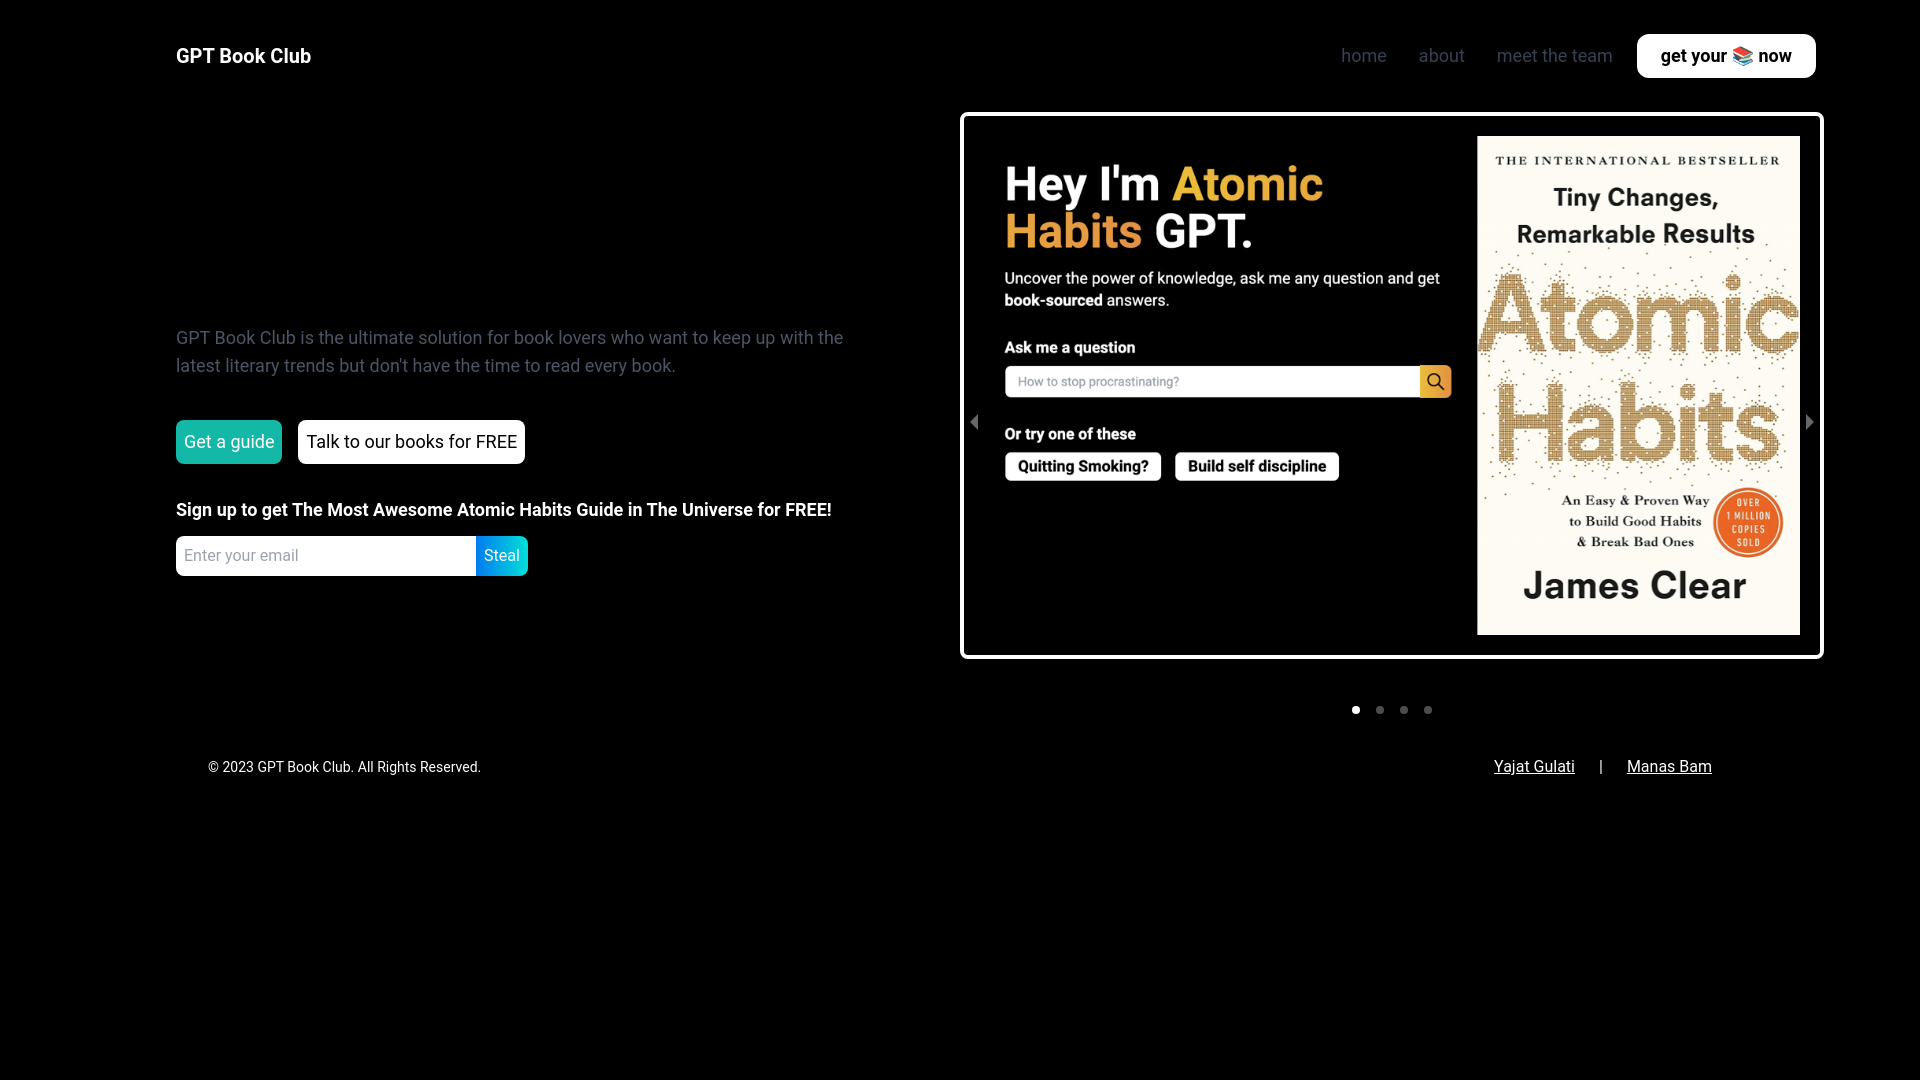Viewport: 1920px width, 1080px height.
Task: Click the Ask me a question search box
Action: coord(1211,381)
